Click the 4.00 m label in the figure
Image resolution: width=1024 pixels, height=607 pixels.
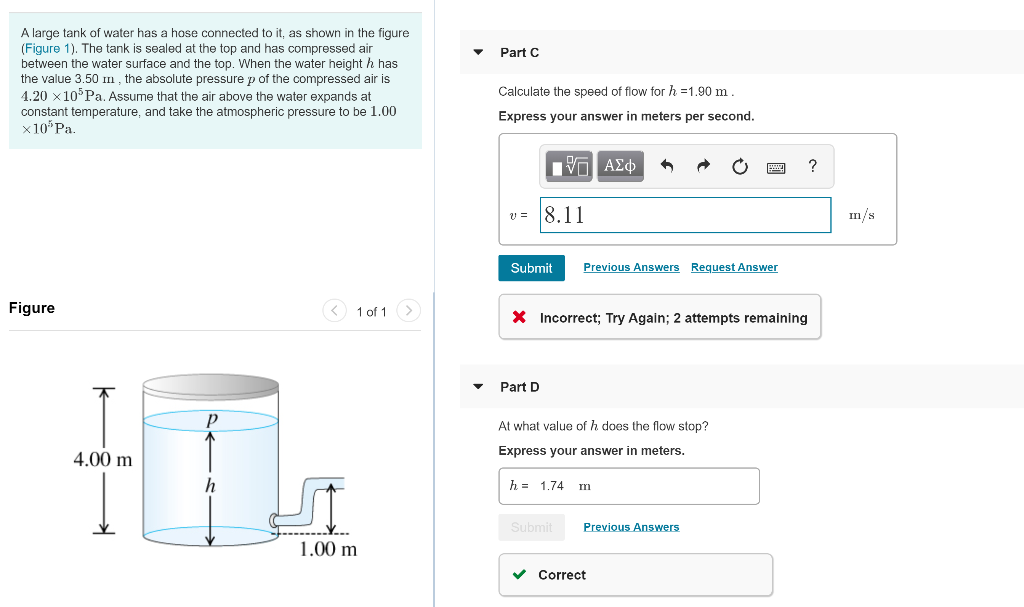pos(103,459)
